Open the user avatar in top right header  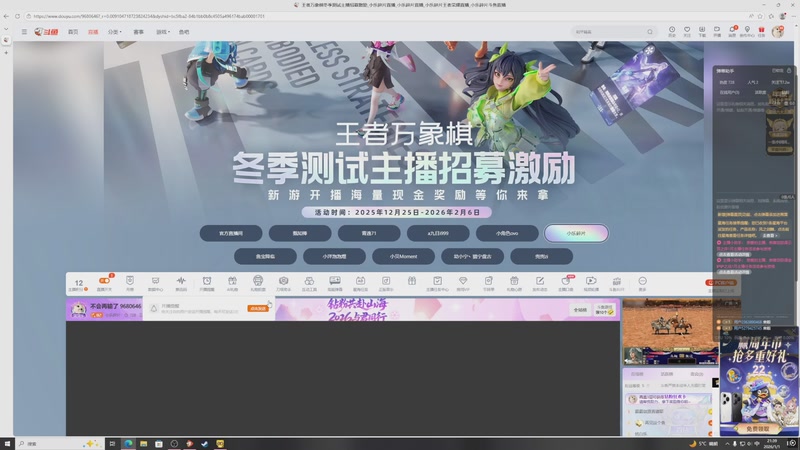(x=778, y=32)
